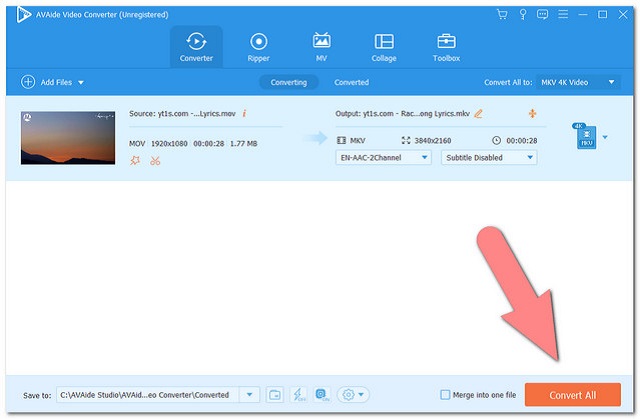Open the feedback chat icon
Viewport: 640px width, 419px height.
tap(542, 15)
